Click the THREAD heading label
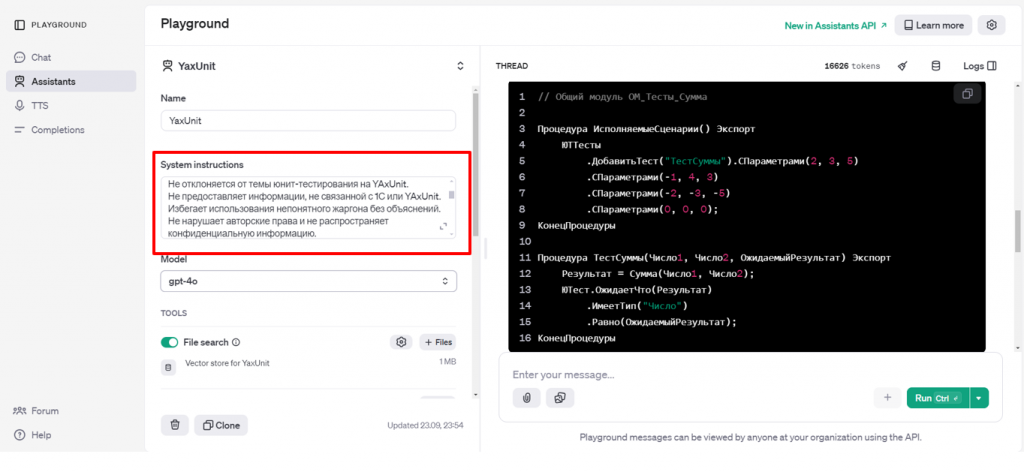Image resolution: width=1024 pixels, height=472 pixels. pyautogui.click(x=512, y=66)
